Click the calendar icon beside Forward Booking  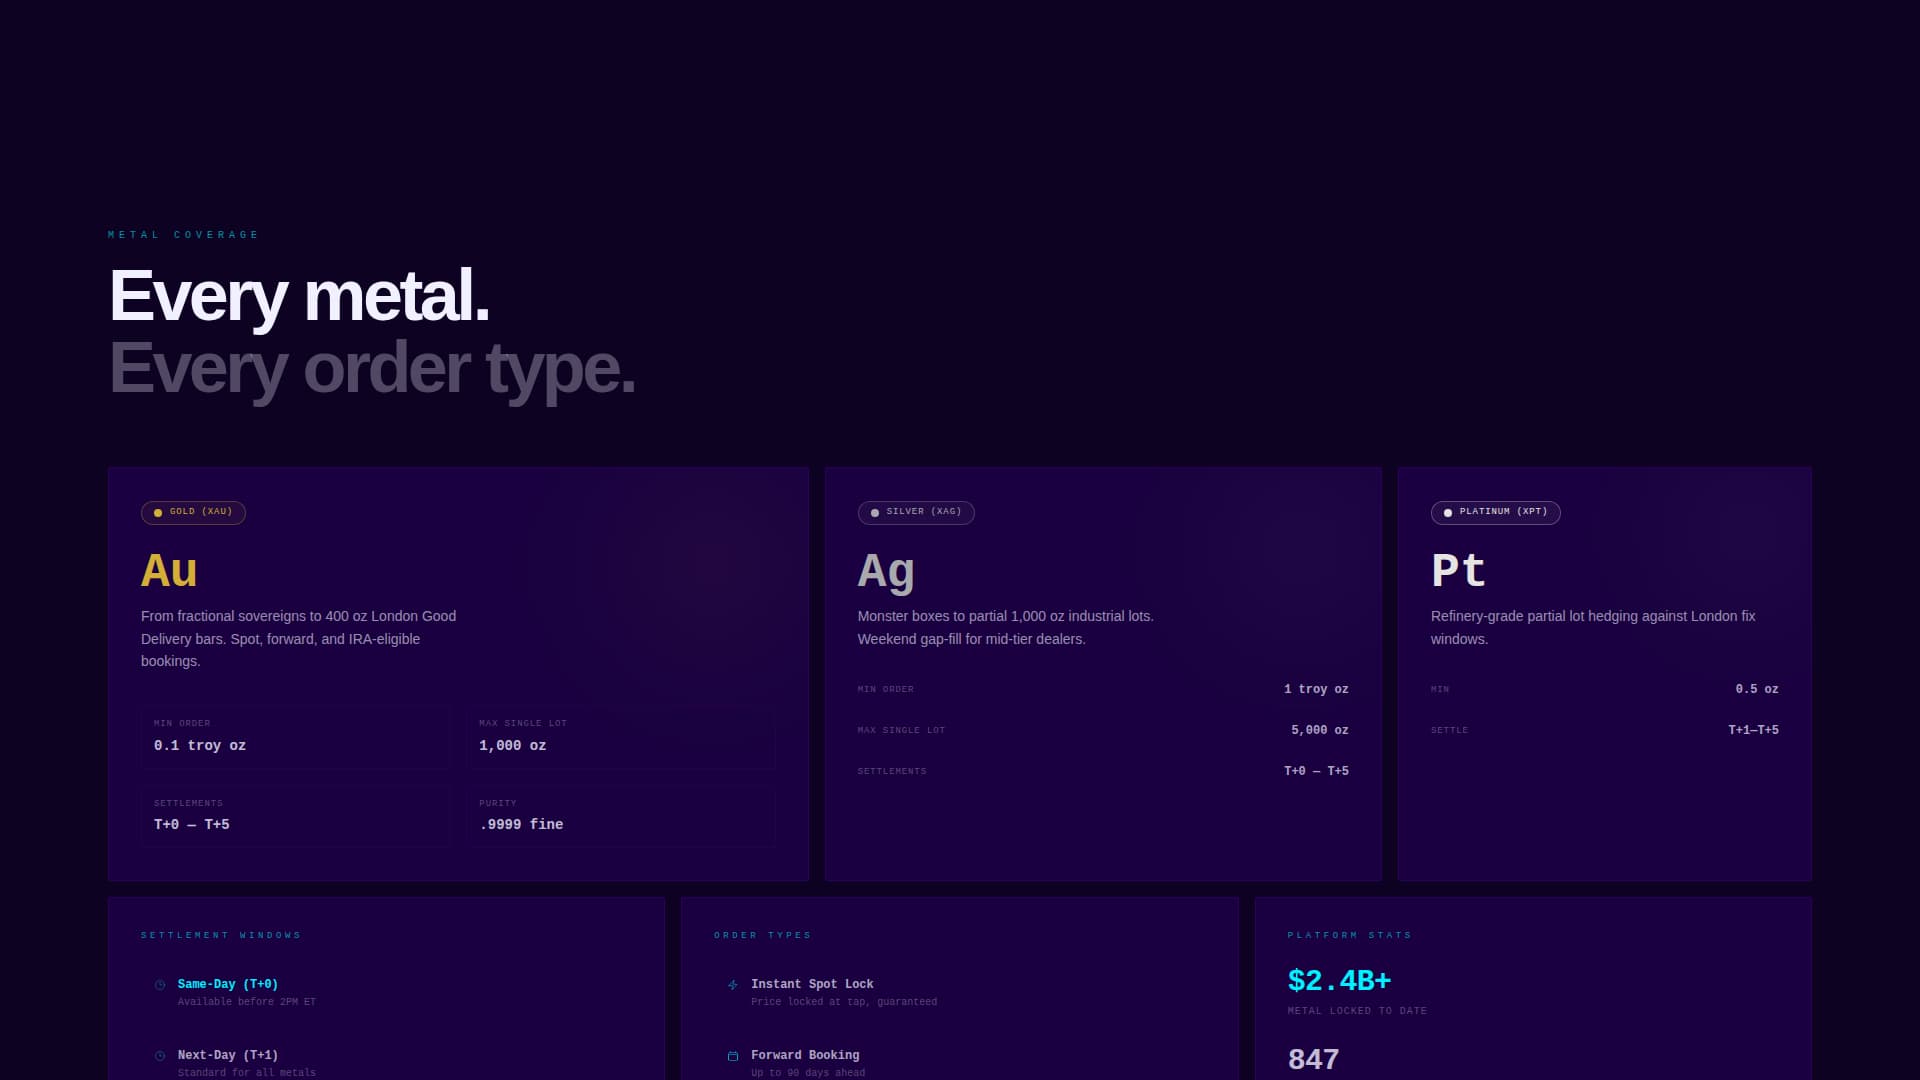tap(733, 1056)
